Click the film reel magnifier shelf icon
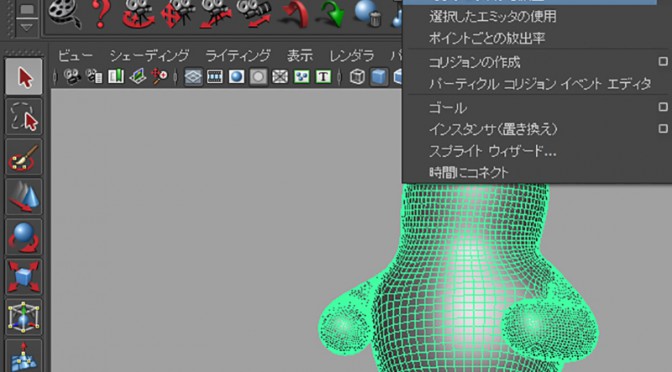The image size is (672, 372). pos(64,13)
